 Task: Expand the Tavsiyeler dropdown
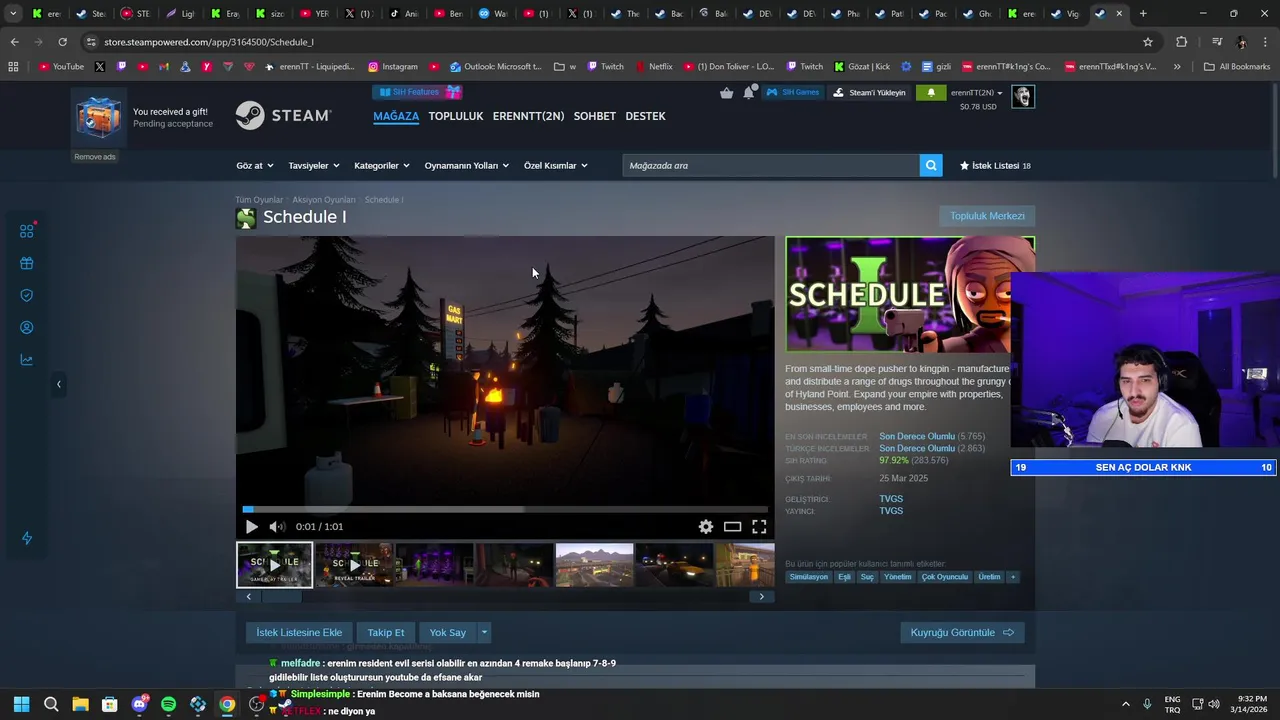click(314, 166)
